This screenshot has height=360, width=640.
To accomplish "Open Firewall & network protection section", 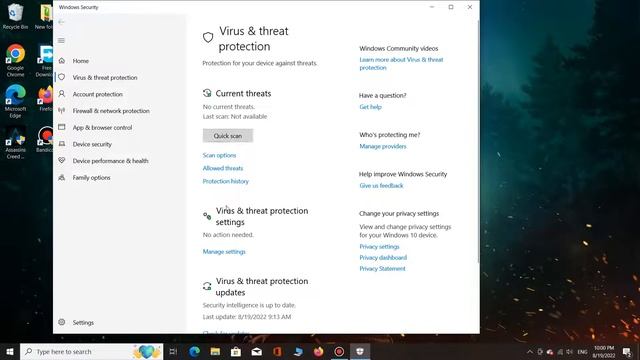I will 111,111.
